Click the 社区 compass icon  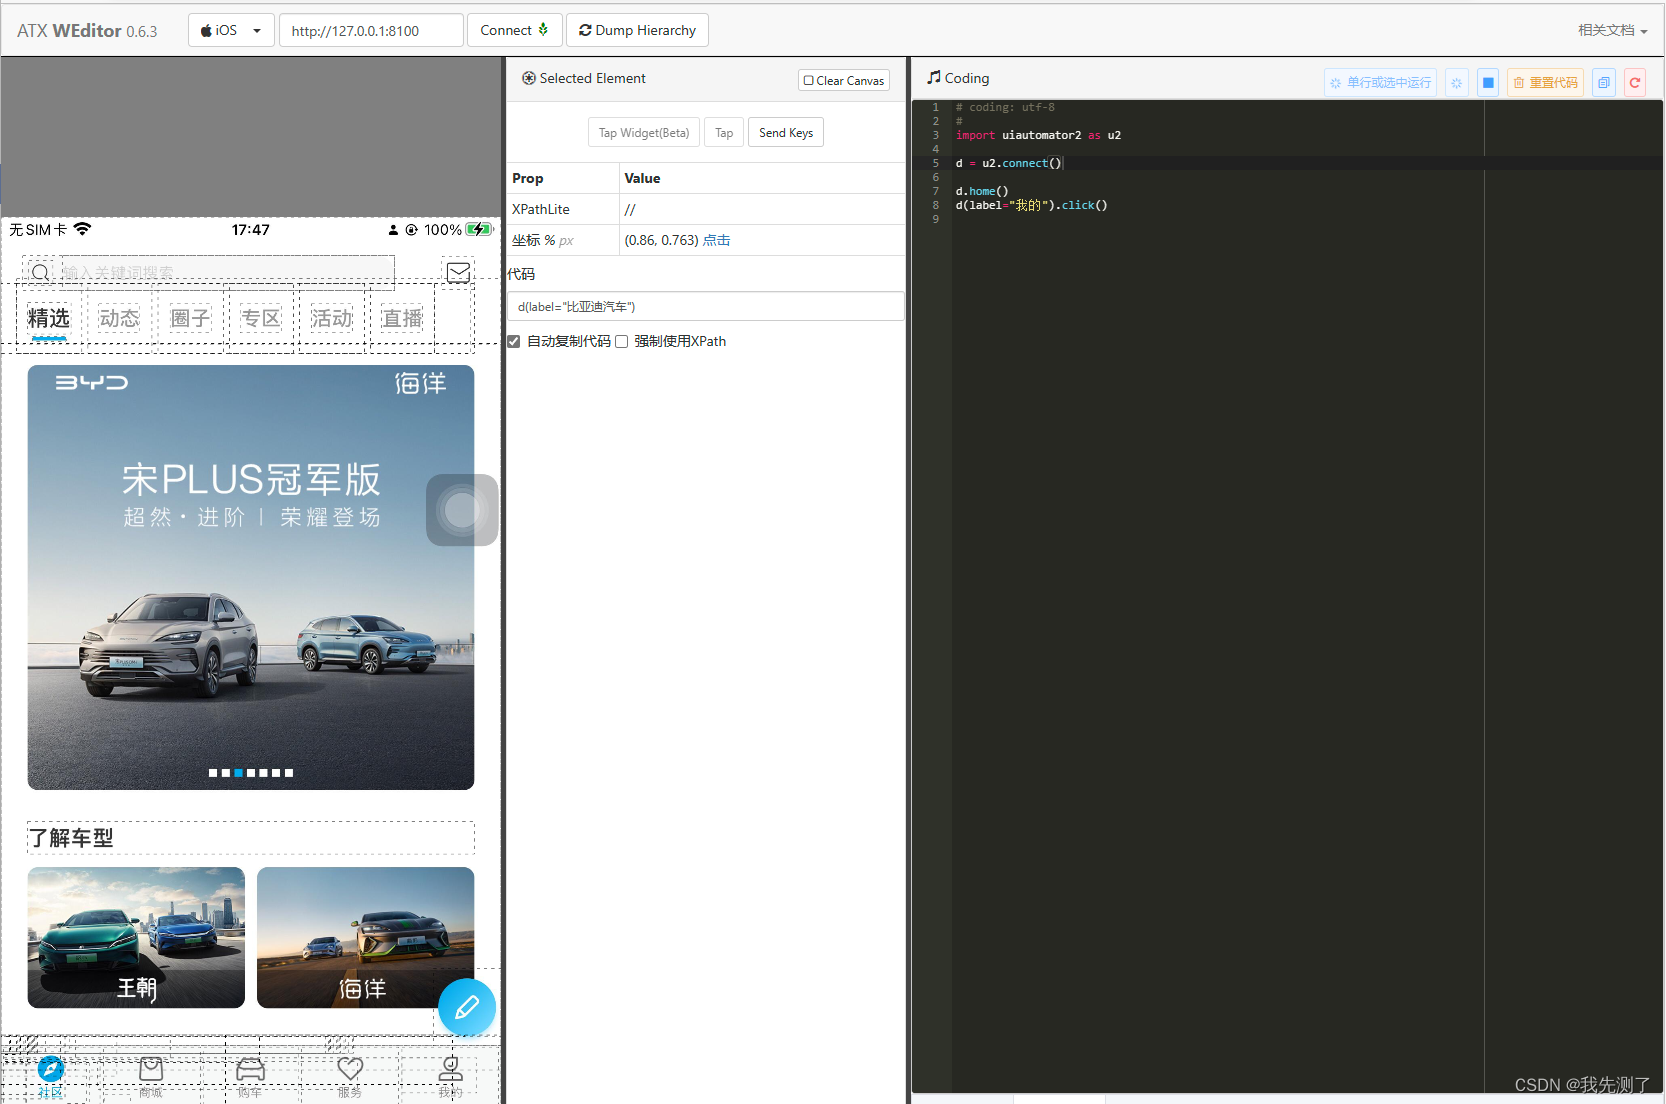coord(51,1069)
